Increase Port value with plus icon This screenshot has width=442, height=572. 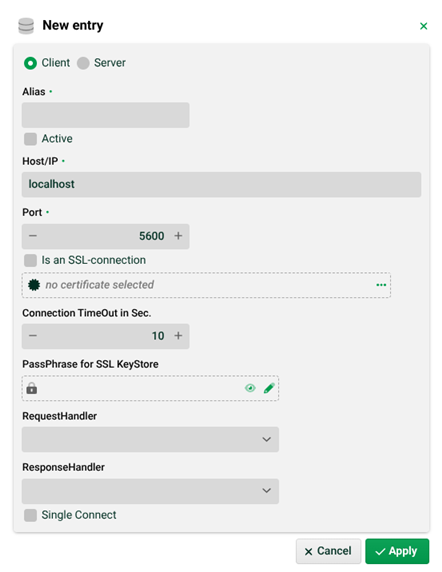(178, 236)
